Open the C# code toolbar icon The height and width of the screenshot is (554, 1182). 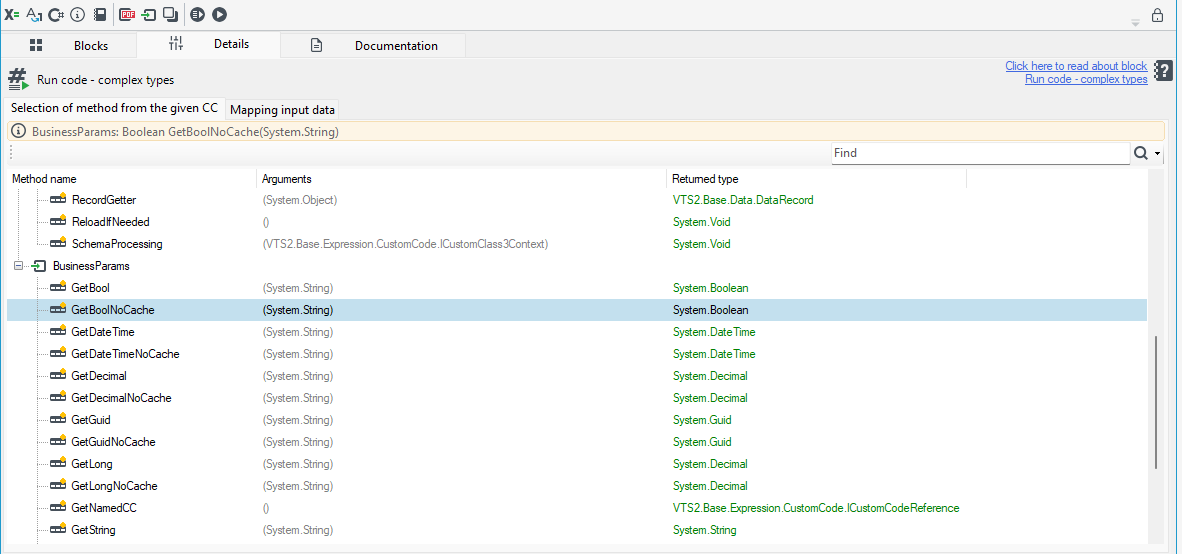[56, 14]
